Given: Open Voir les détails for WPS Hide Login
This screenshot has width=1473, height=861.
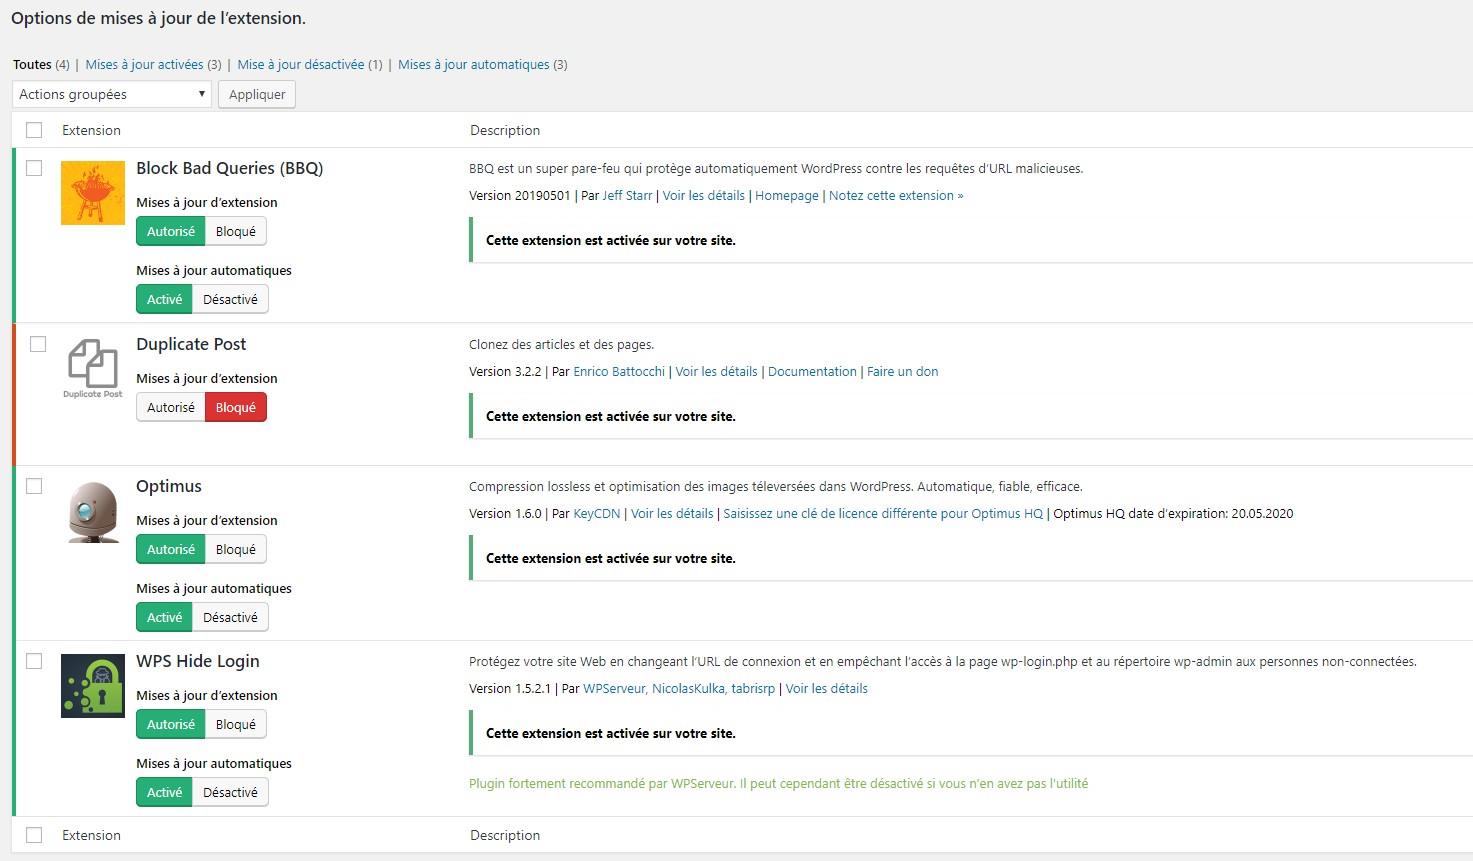Looking at the screenshot, I should pyautogui.click(x=827, y=688).
